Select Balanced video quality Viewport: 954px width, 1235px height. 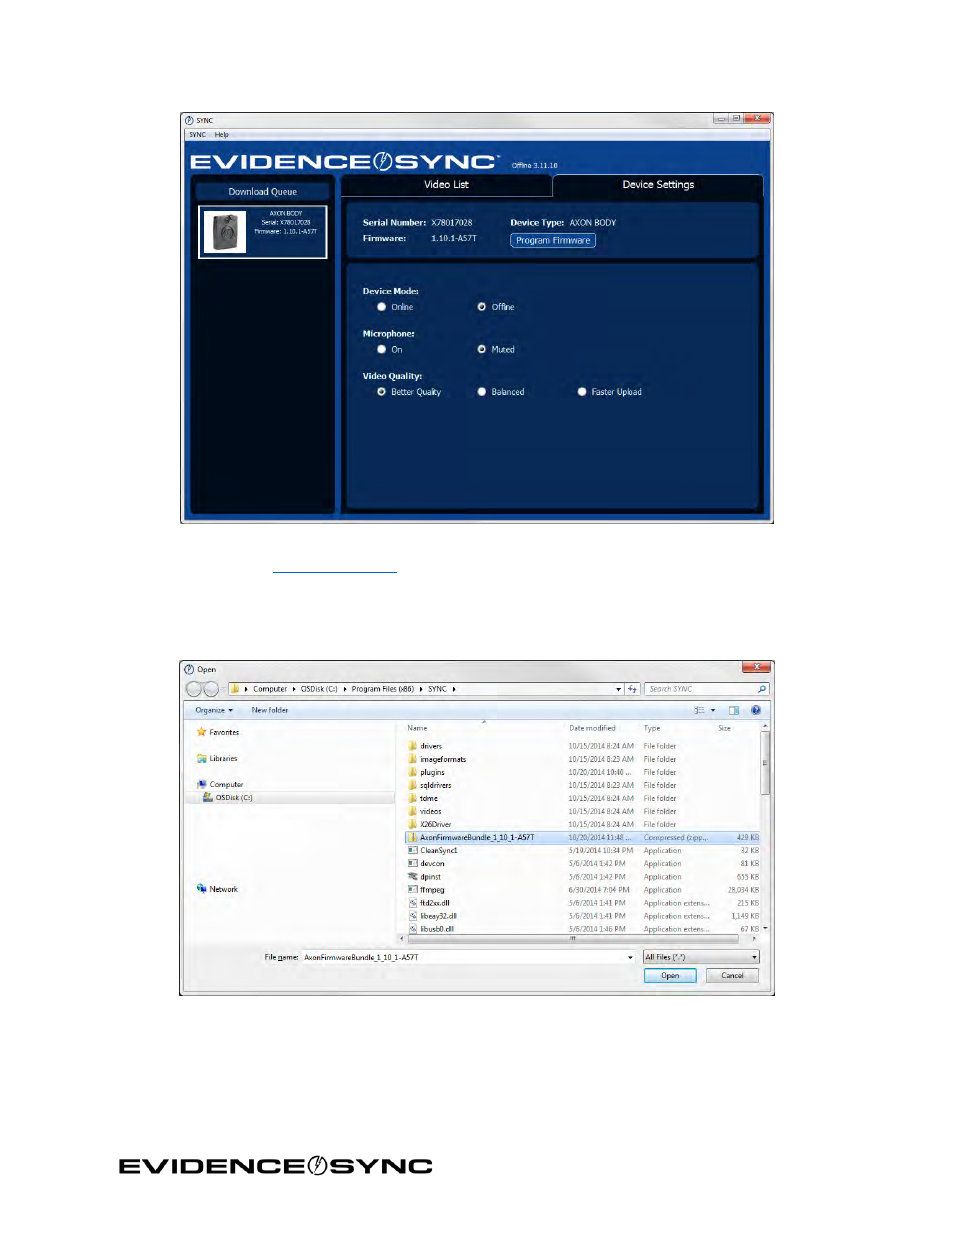click(x=481, y=392)
